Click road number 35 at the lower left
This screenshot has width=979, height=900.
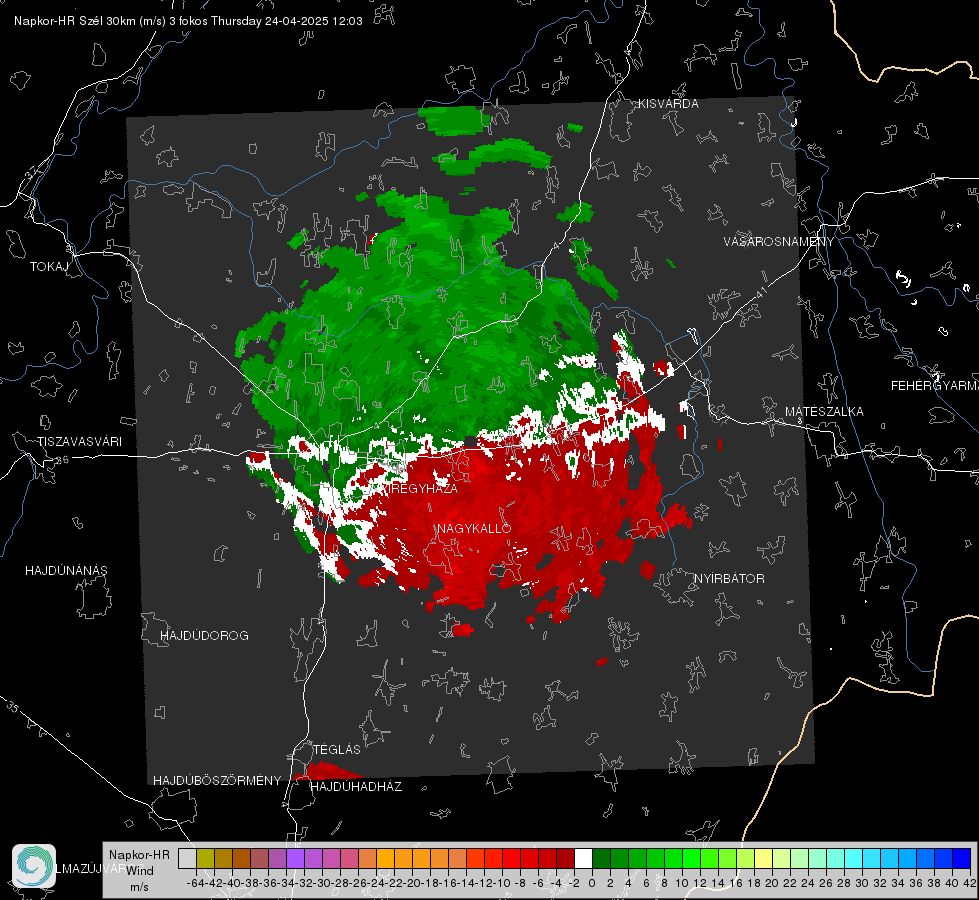13,707
